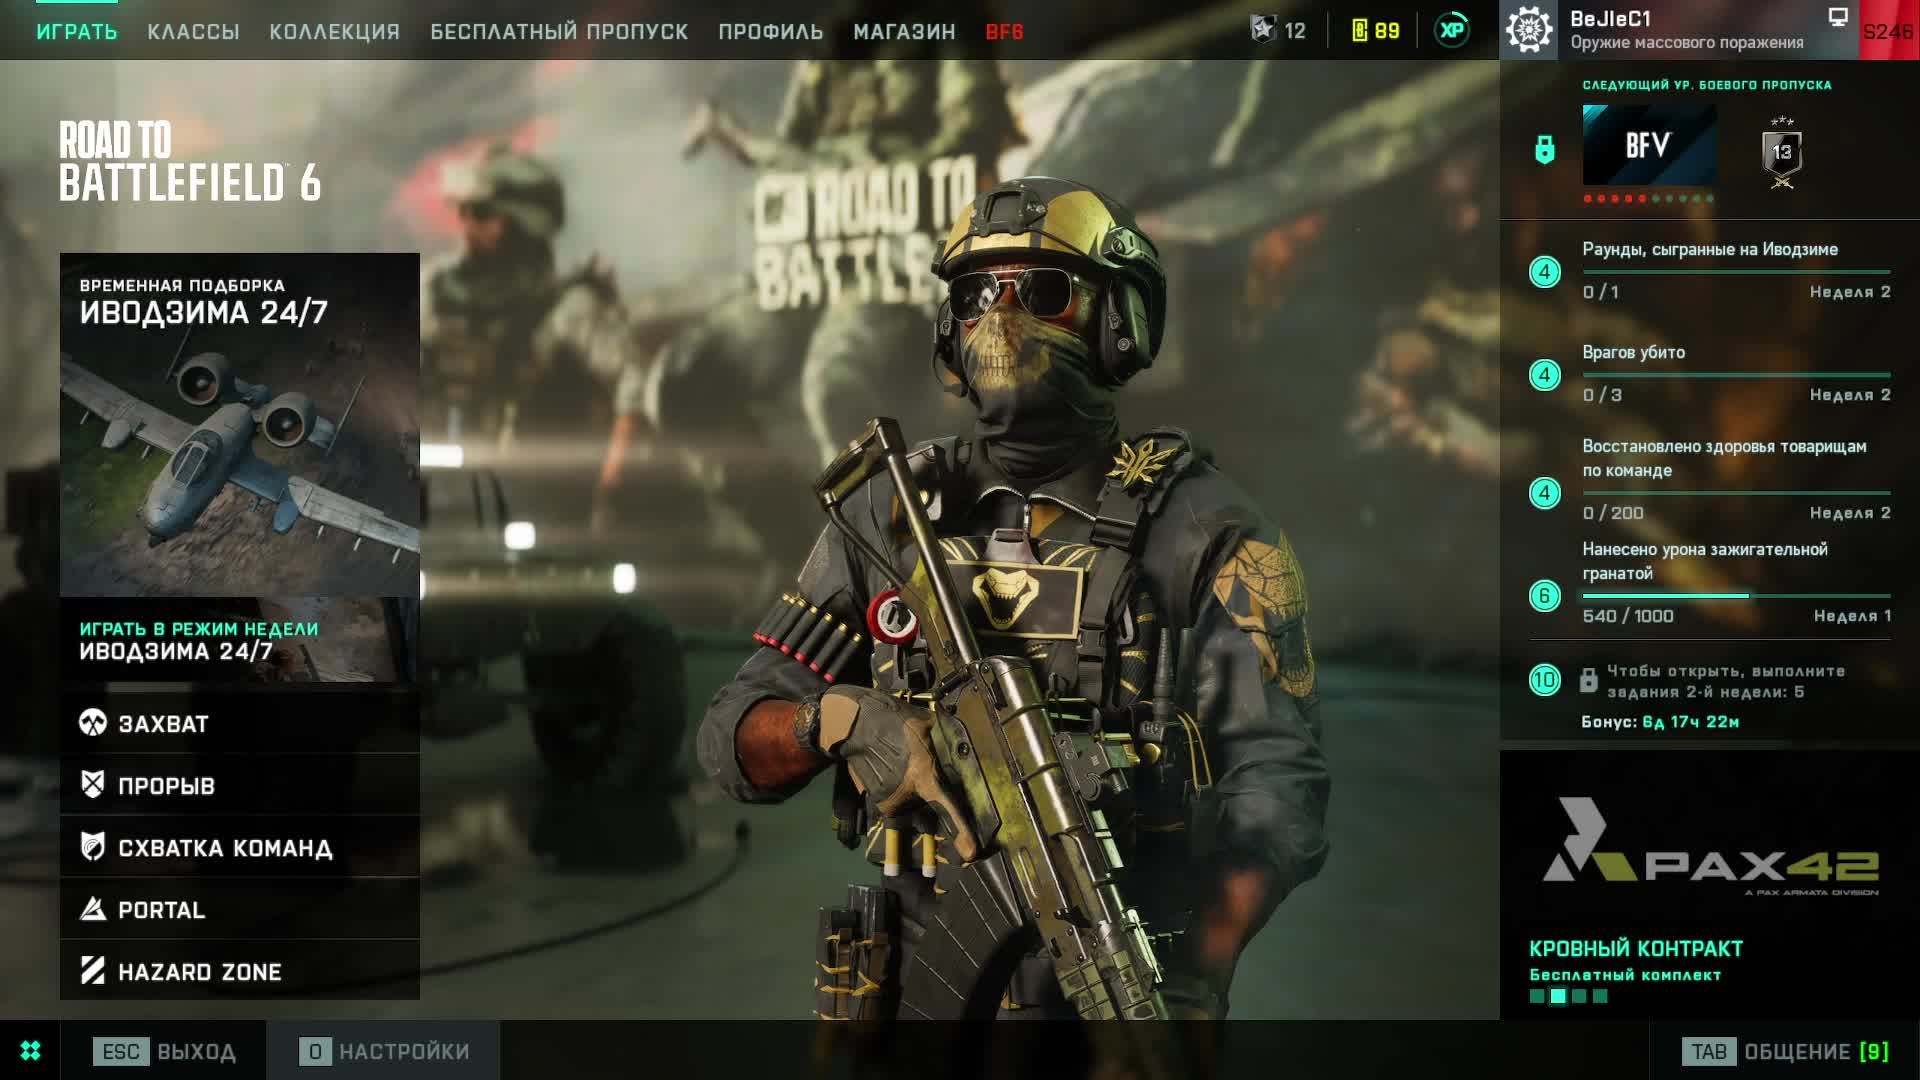
Task: Open the Магазин menu tab
Action: click(904, 32)
